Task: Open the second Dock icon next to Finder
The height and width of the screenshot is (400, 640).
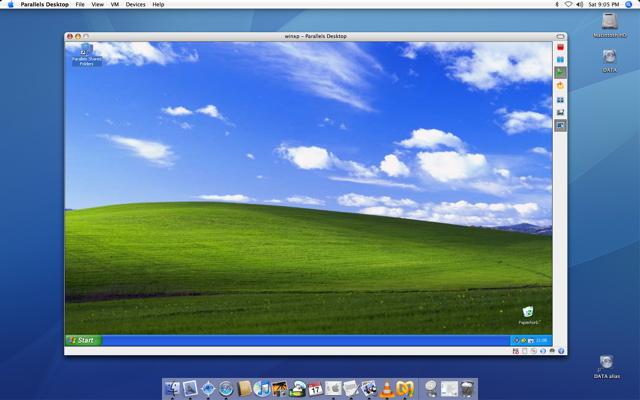Action: (190, 389)
